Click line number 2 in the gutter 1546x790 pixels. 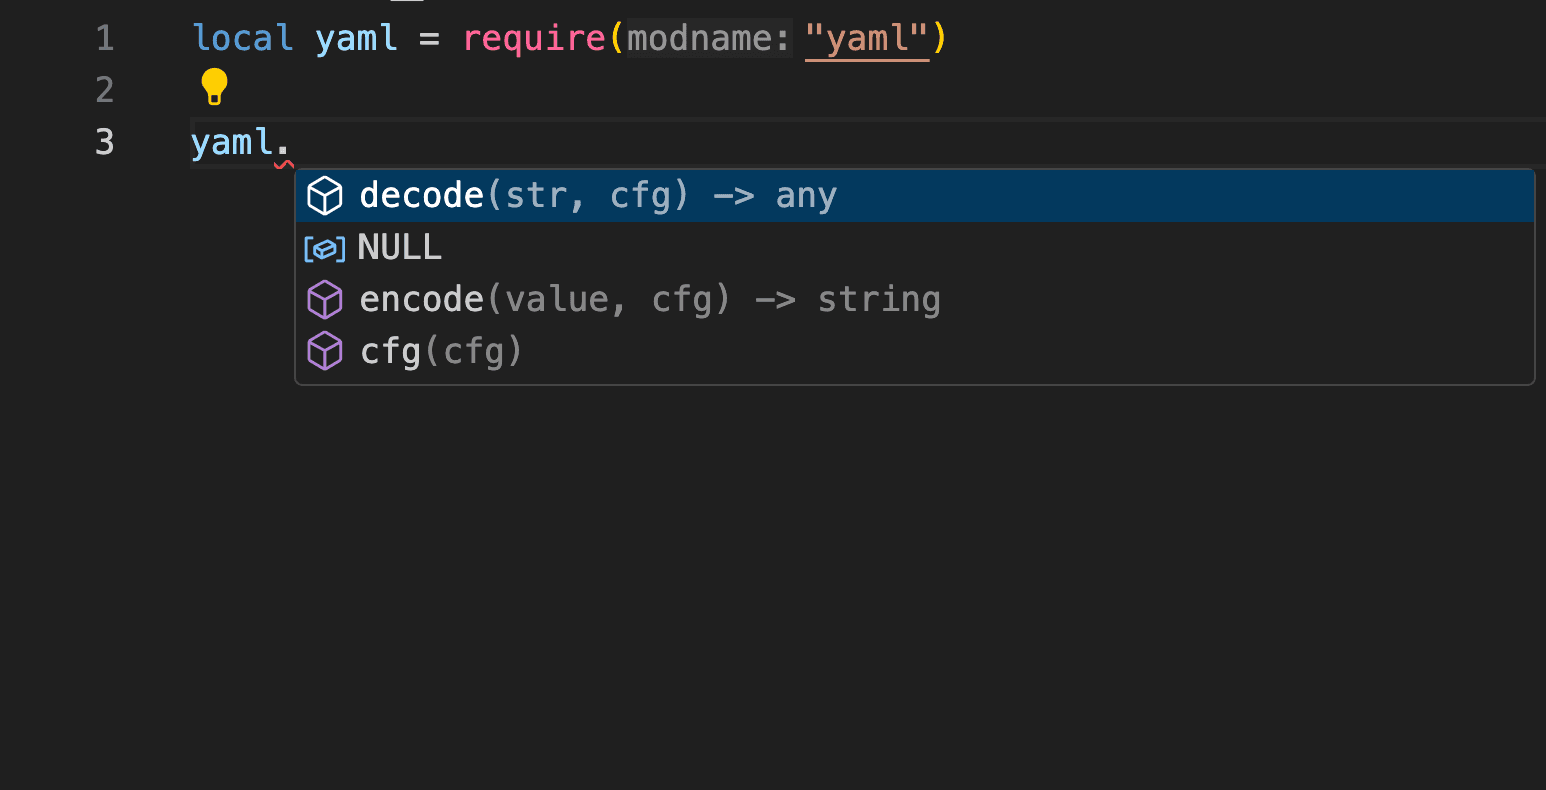tap(105, 91)
